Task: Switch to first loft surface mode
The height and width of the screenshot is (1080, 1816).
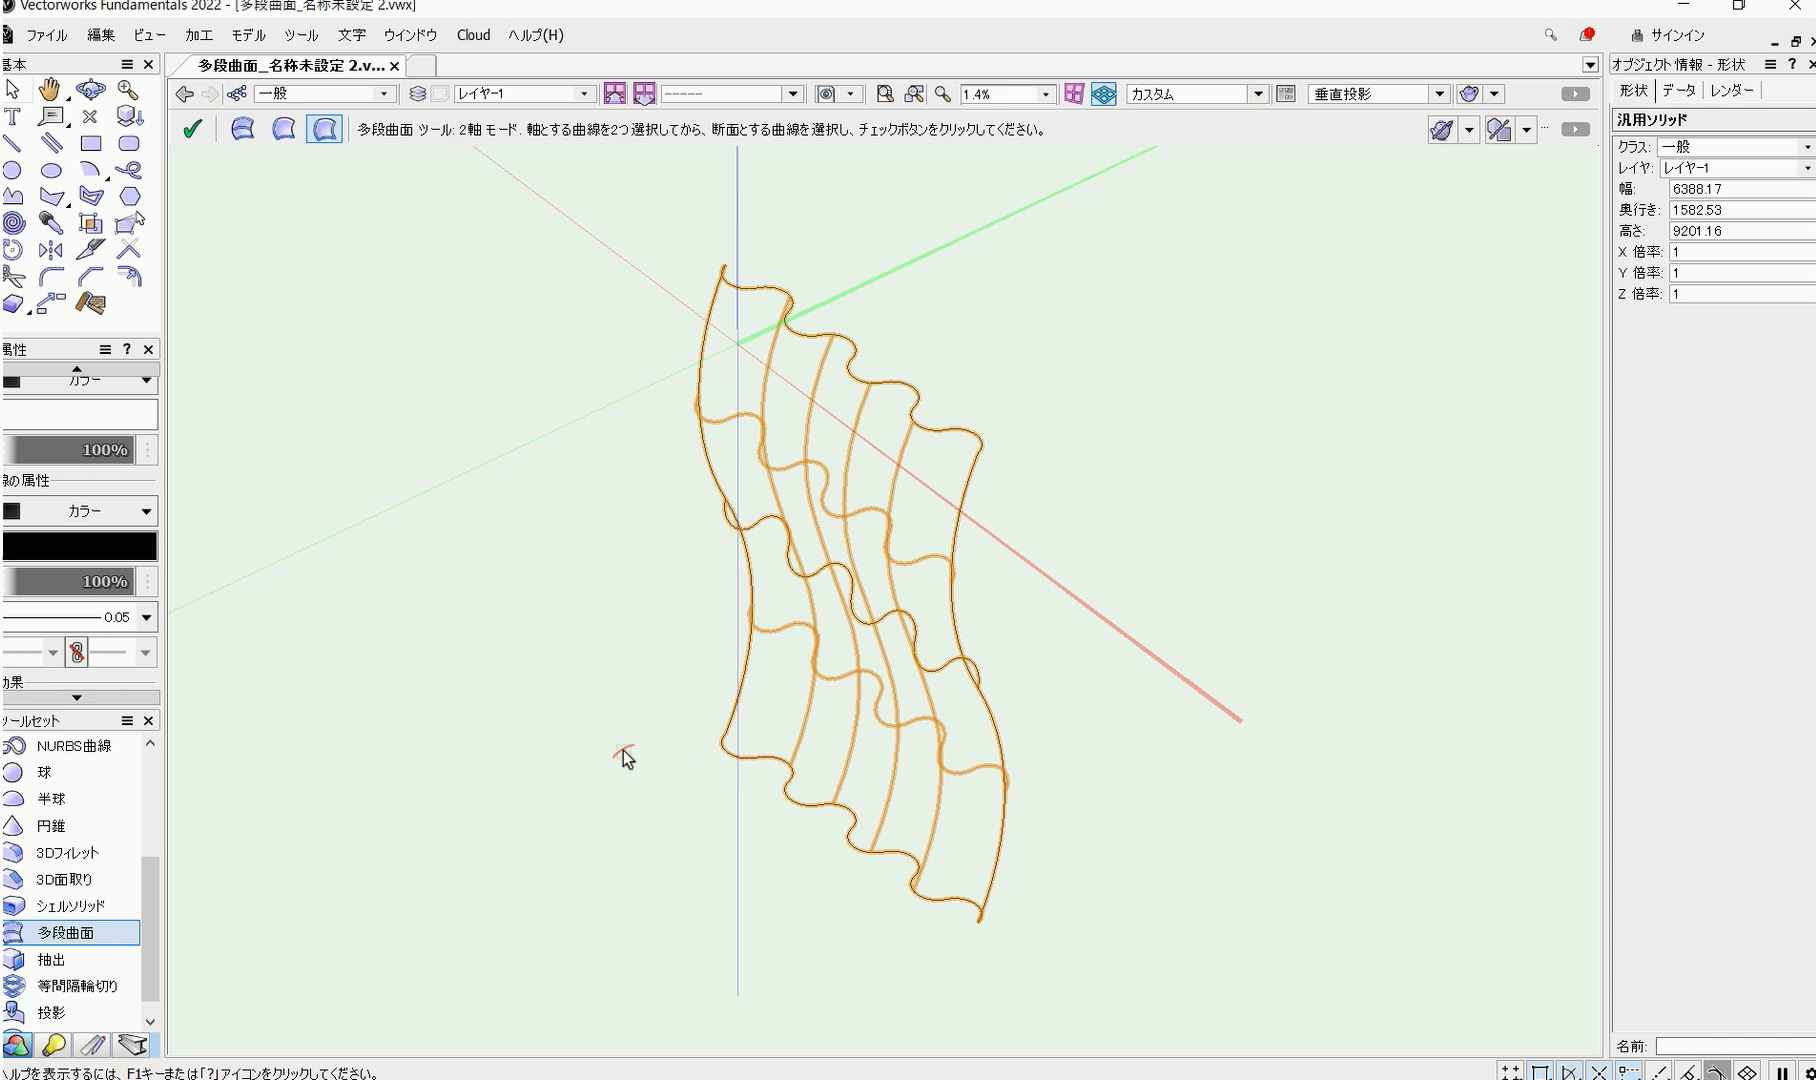Action: pyautogui.click(x=243, y=129)
